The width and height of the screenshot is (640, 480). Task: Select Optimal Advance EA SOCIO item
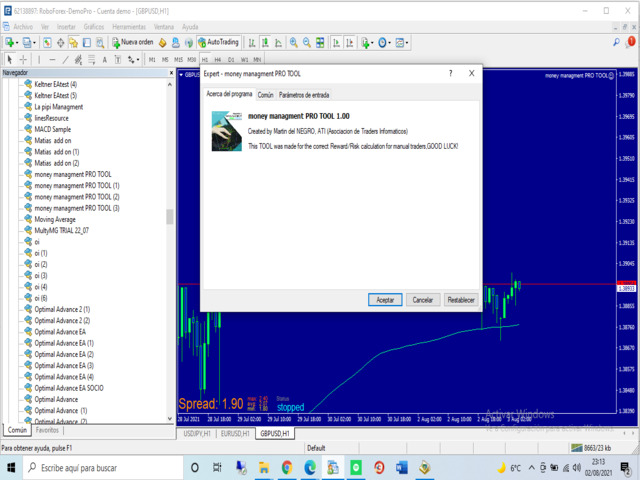69,388
